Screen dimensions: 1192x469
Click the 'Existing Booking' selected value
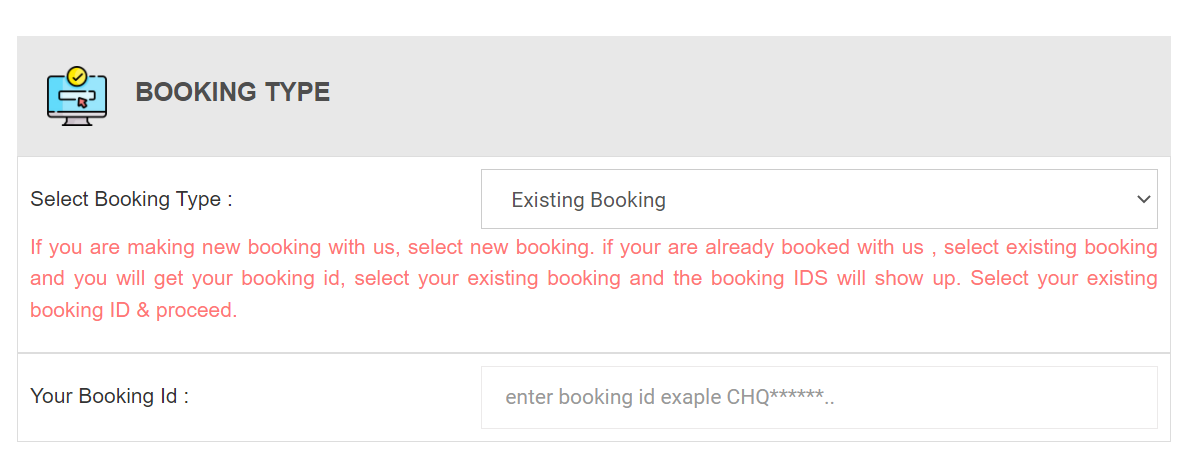point(588,200)
